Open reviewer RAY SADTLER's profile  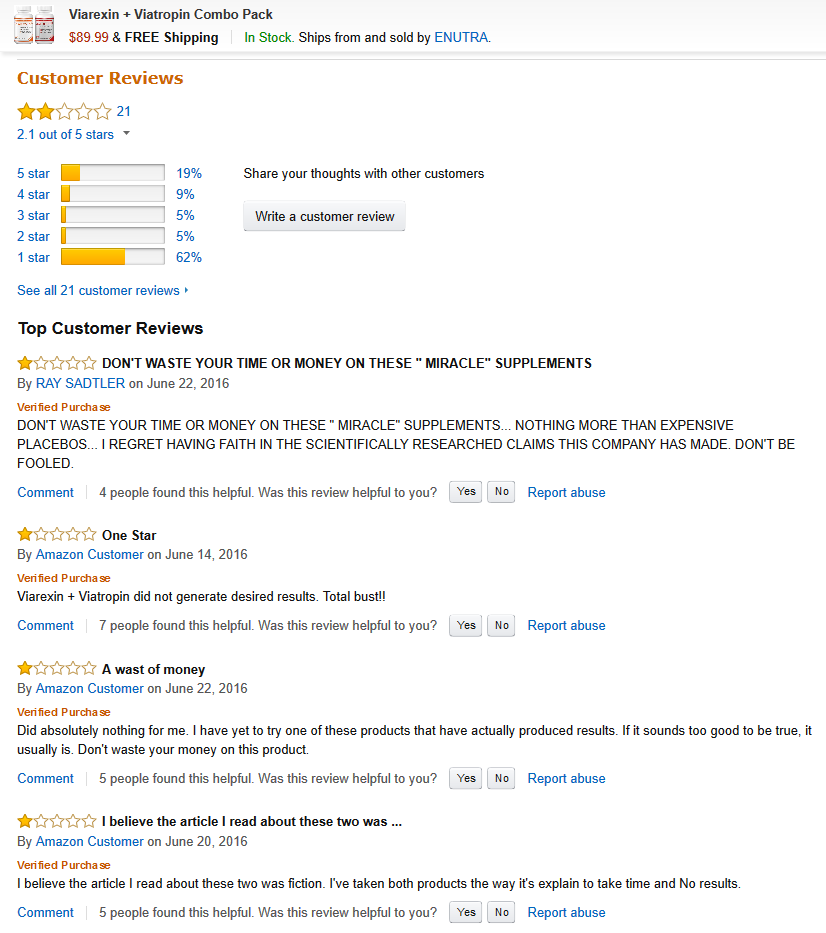pos(80,383)
